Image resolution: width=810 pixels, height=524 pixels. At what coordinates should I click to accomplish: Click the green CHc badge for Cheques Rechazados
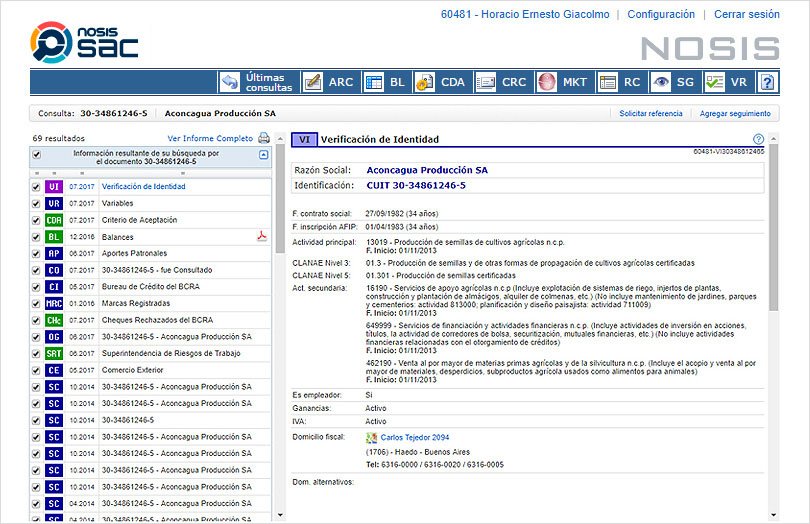[54, 320]
